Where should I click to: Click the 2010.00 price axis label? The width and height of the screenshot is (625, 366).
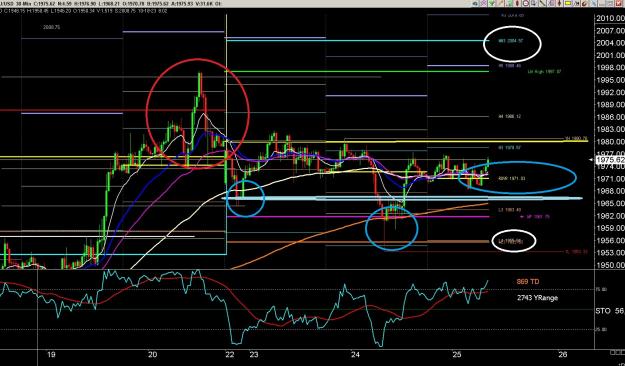coord(610,18)
